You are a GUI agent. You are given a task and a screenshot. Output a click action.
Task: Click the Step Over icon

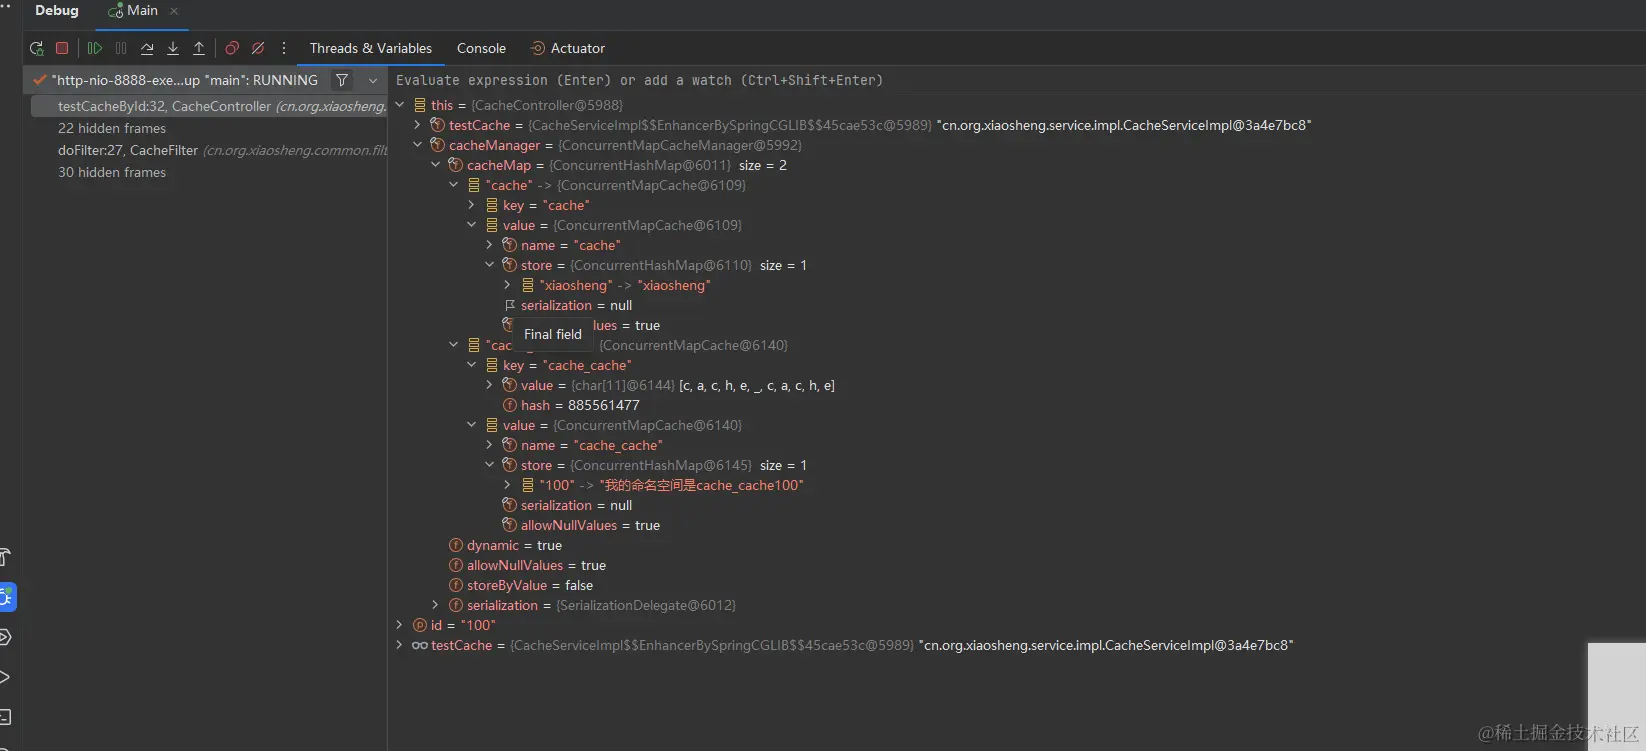[x=147, y=48]
